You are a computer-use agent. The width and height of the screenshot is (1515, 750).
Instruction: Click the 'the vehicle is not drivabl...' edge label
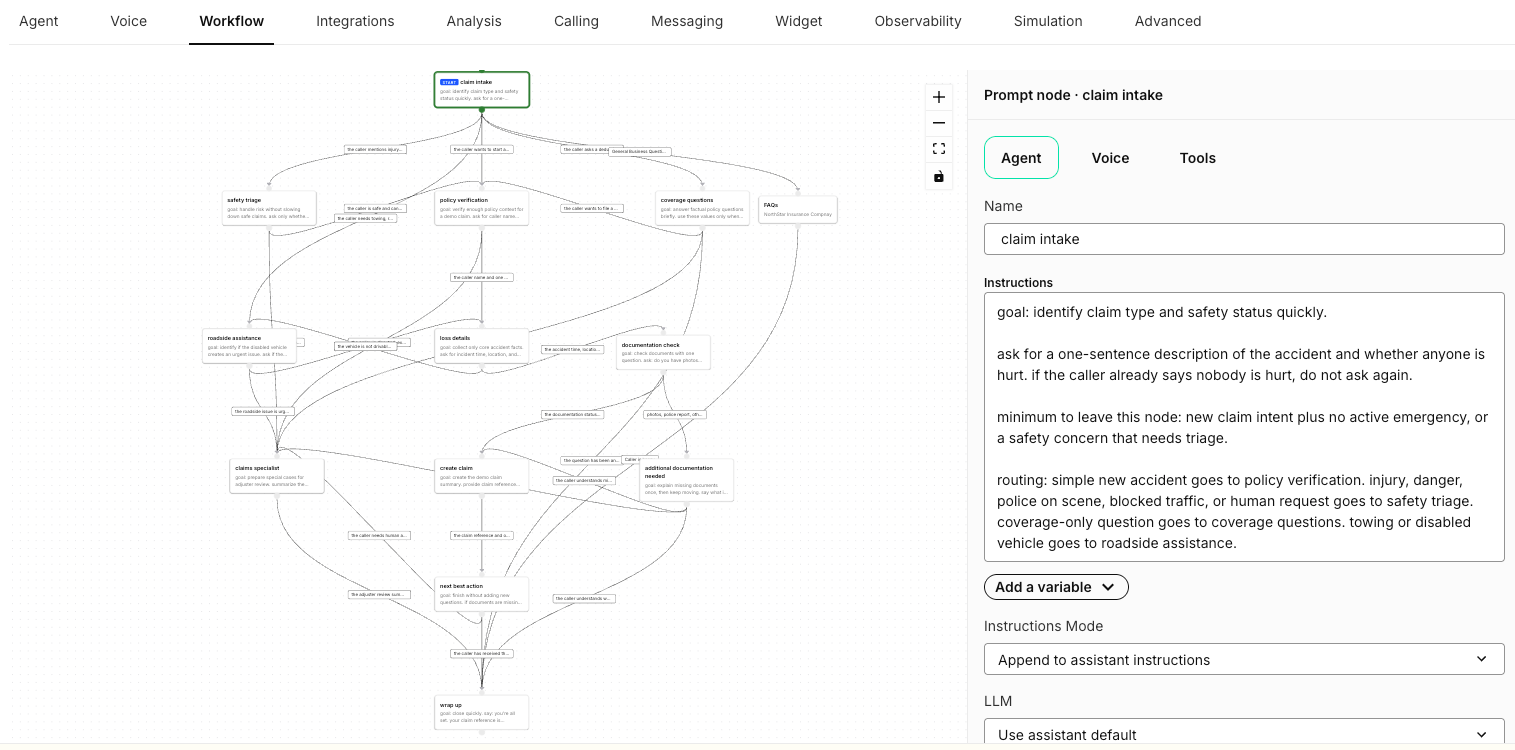365,346
